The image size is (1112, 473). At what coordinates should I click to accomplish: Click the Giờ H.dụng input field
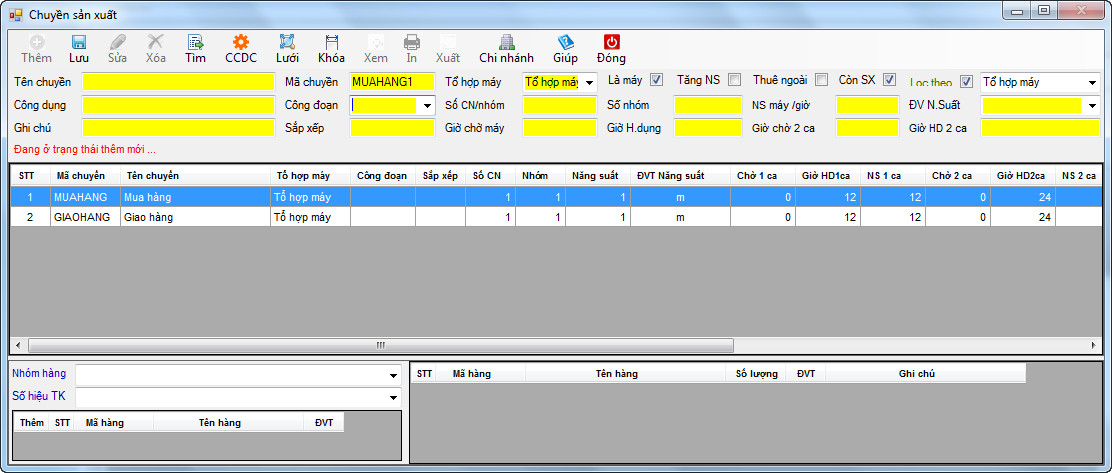click(708, 128)
